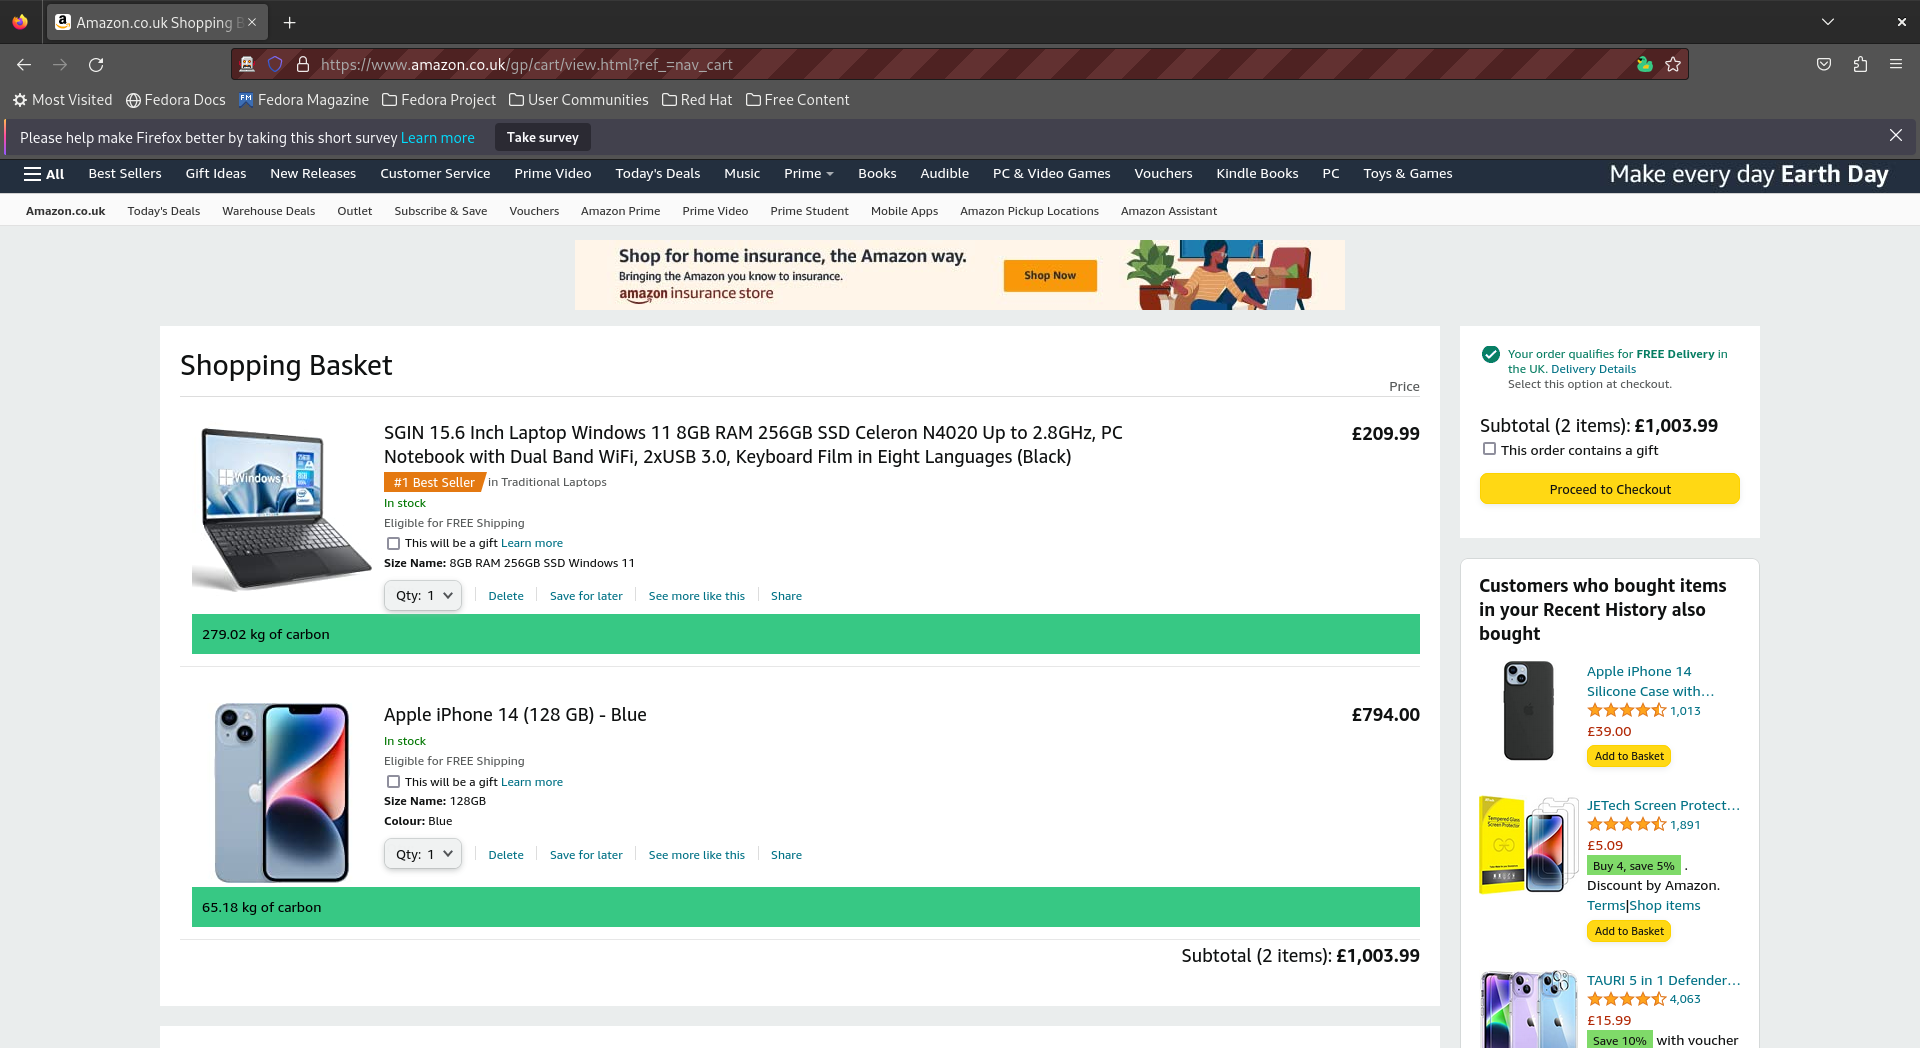Viewport: 1920px width, 1048px height.
Task: Open Shop items link under JETech
Action: (1665, 906)
